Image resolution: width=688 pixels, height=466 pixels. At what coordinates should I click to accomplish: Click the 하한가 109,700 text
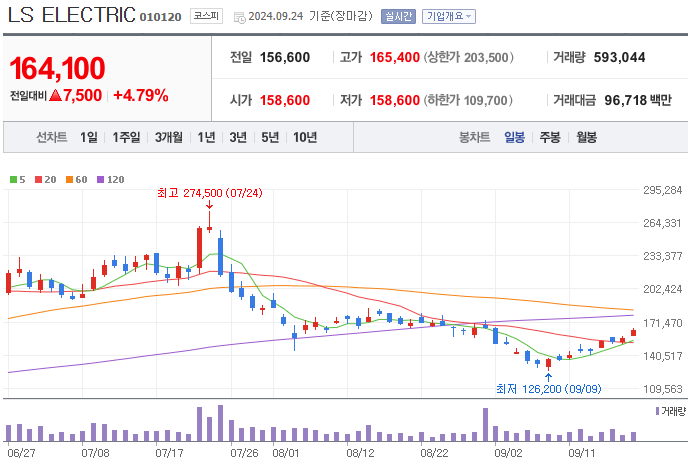(x=468, y=100)
